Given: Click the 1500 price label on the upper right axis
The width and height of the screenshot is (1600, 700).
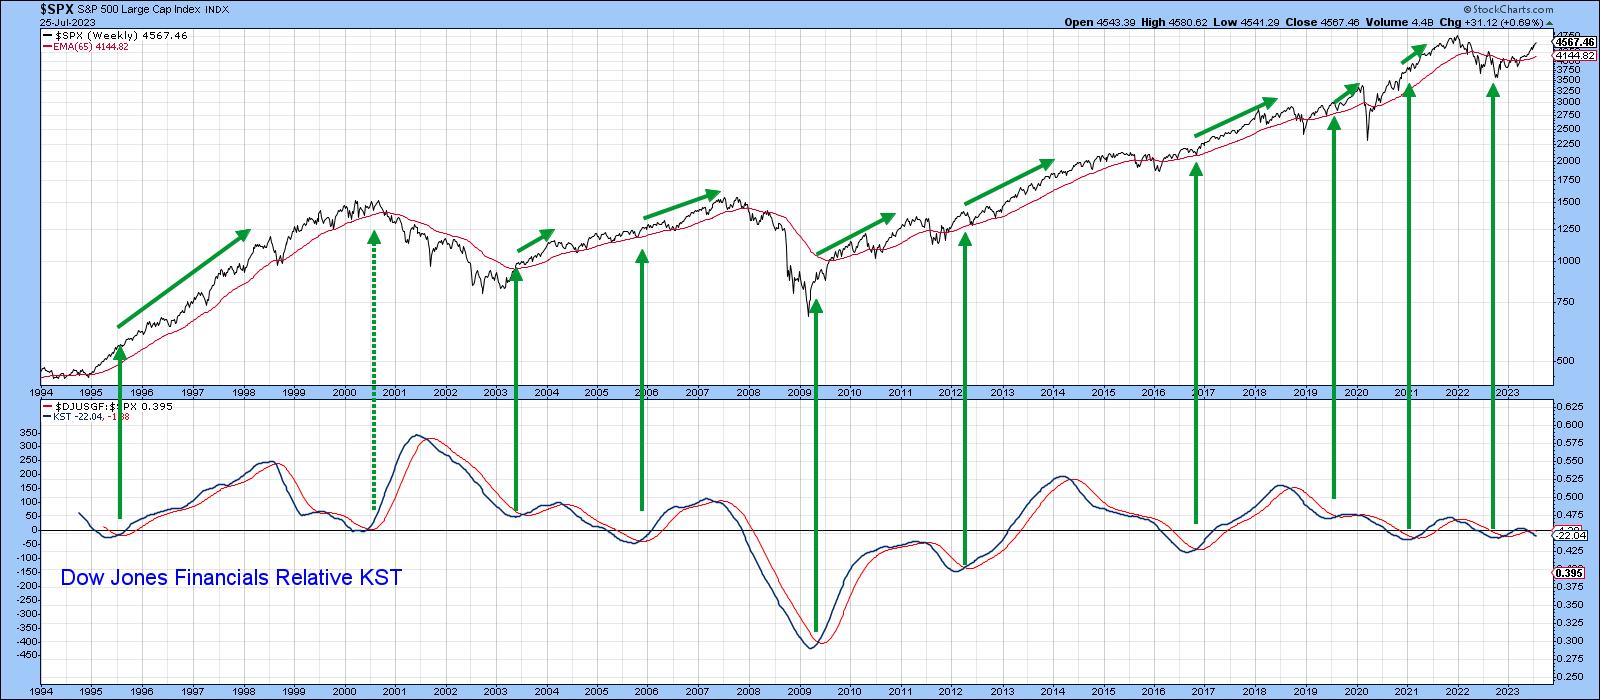Looking at the screenshot, I should click(1569, 201).
